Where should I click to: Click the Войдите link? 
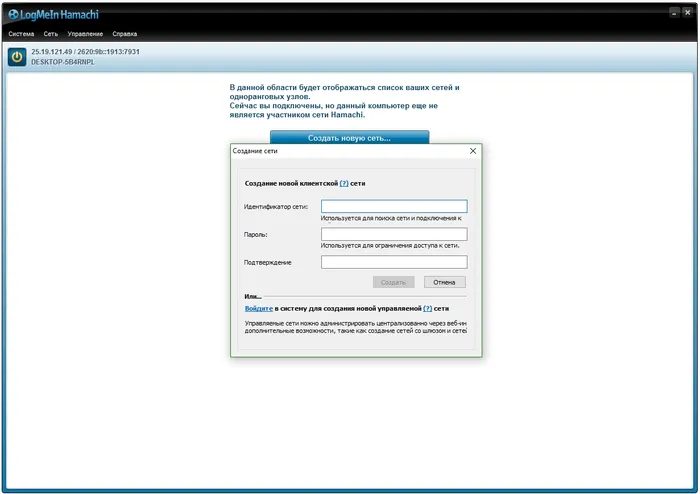pos(258,308)
